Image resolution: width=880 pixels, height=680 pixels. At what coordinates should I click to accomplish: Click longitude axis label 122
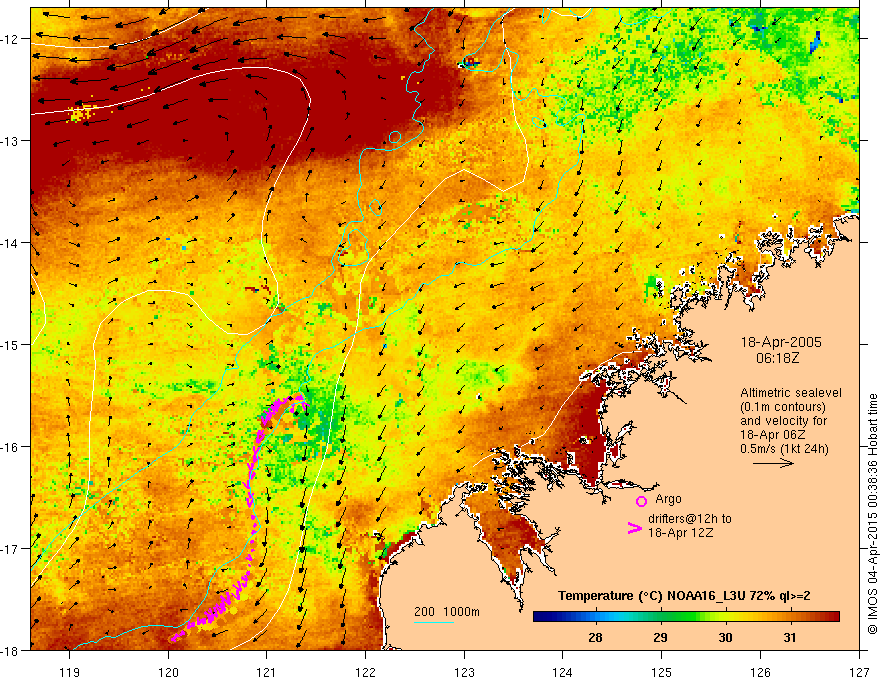(x=365, y=672)
